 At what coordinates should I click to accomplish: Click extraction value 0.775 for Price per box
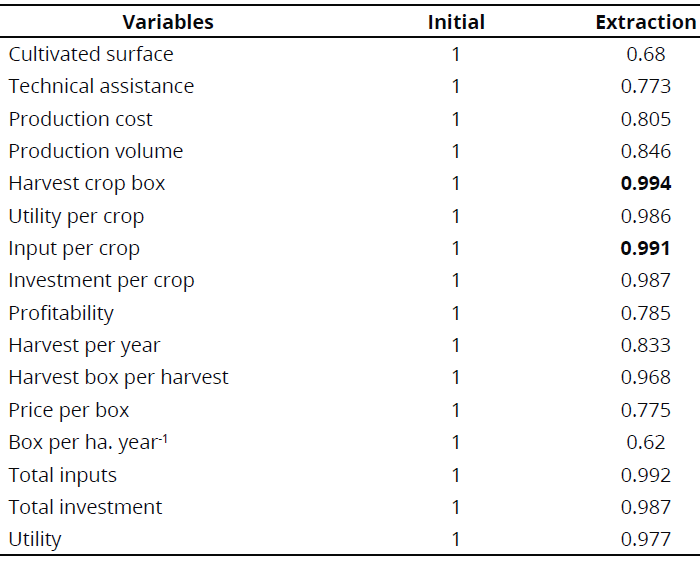[646, 410]
